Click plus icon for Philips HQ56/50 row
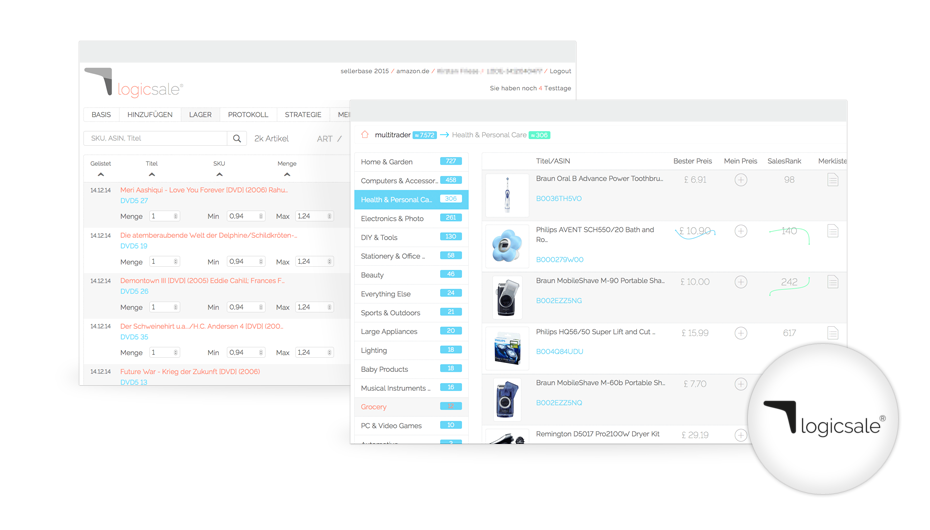 741,333
